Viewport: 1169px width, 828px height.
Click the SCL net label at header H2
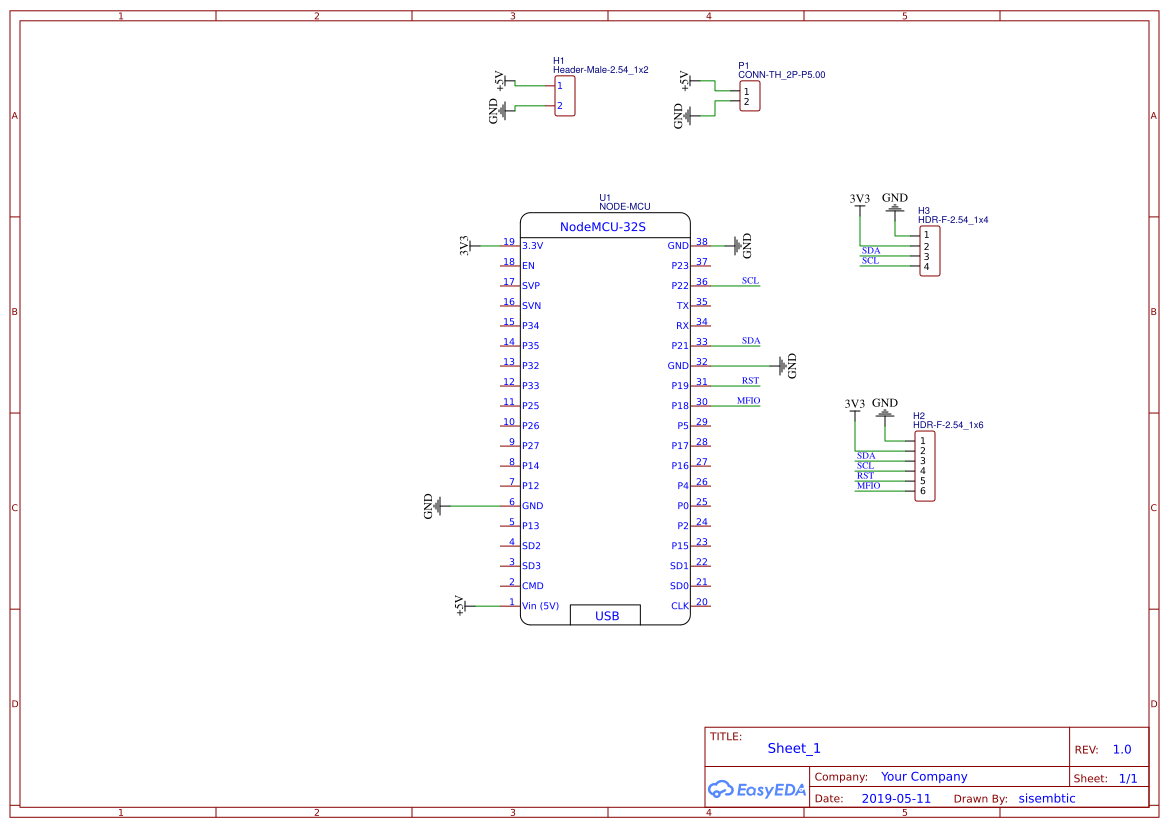click(x=865, y=465)
